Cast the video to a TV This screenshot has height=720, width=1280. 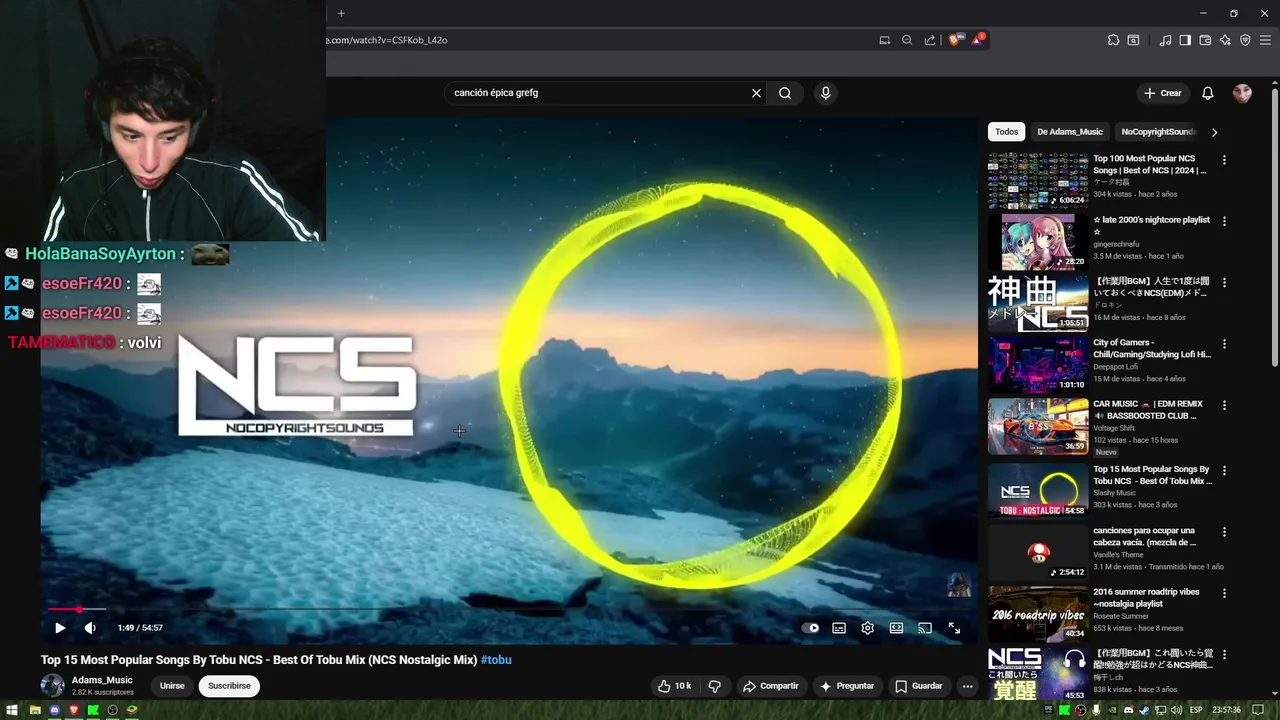pos(925,628)
